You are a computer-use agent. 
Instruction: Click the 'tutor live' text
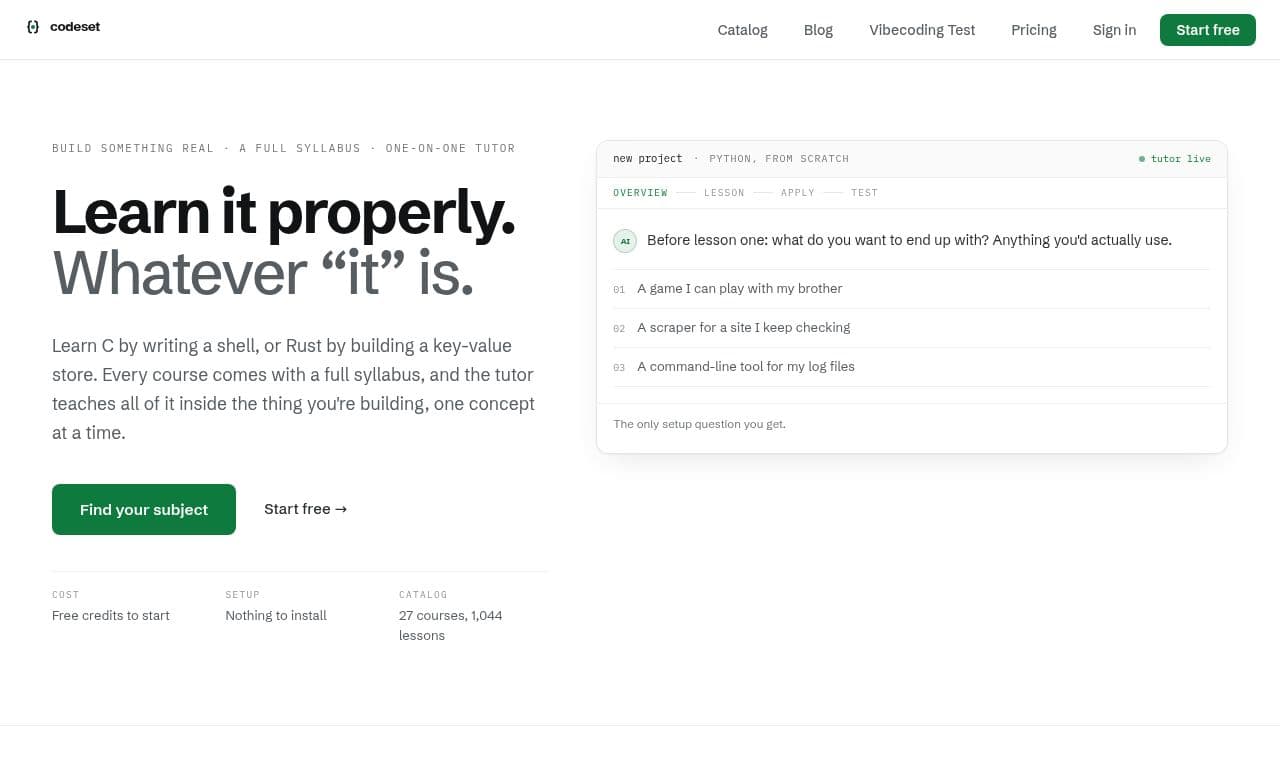coord(1181,159)
